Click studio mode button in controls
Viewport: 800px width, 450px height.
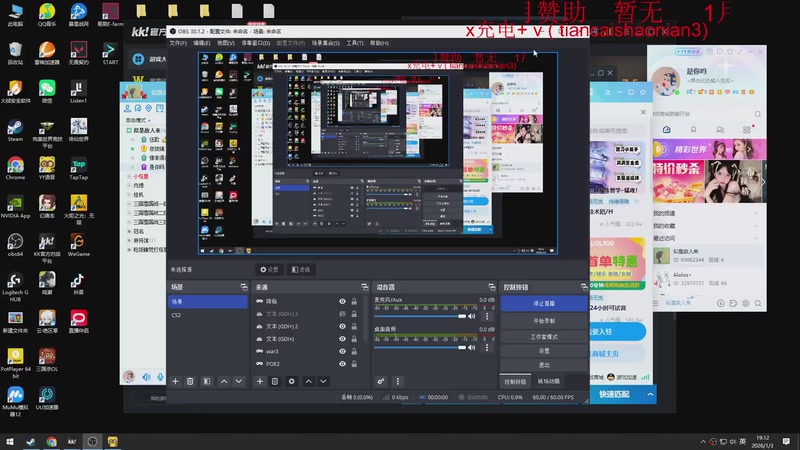coord(544,337)
